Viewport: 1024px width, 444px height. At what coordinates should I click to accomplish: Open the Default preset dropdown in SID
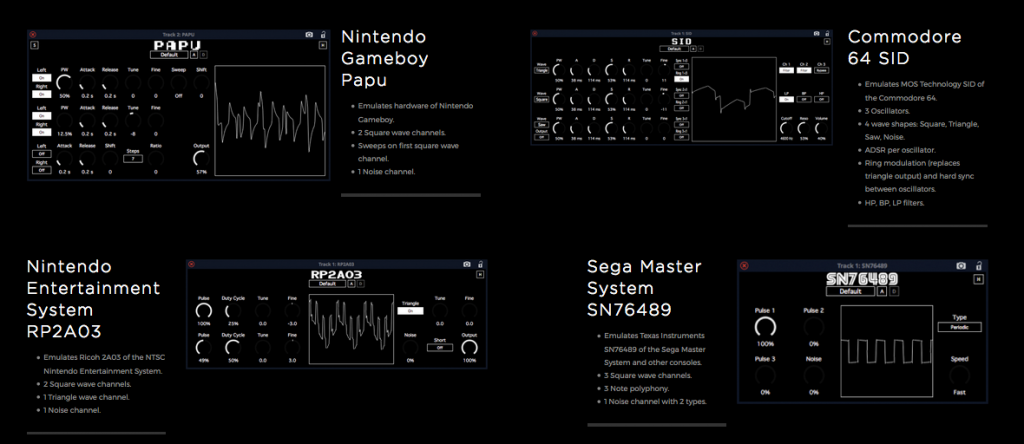pos(674,49)
